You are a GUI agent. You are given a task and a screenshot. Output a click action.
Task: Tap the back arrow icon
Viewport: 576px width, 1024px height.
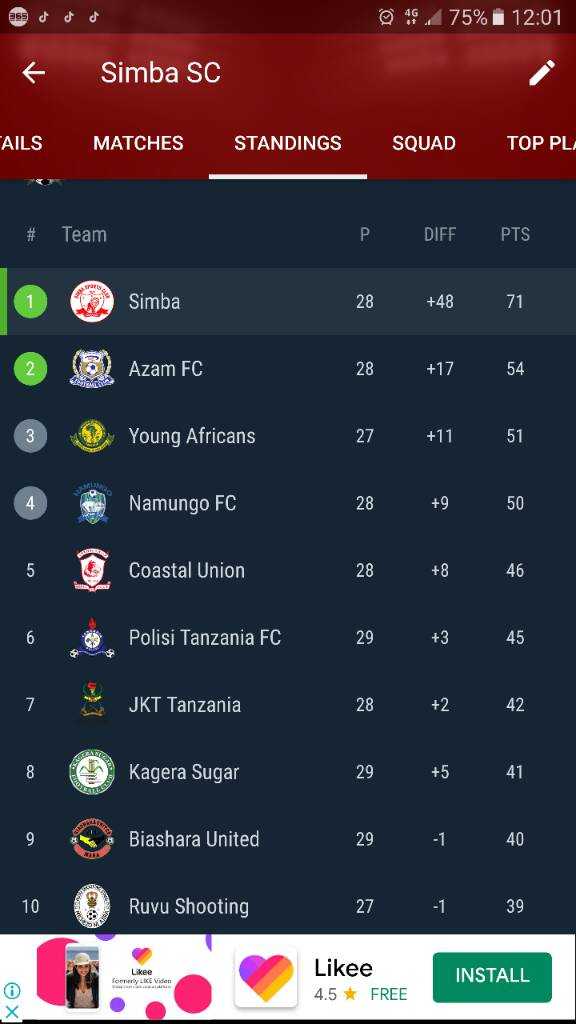pos(33,72)
